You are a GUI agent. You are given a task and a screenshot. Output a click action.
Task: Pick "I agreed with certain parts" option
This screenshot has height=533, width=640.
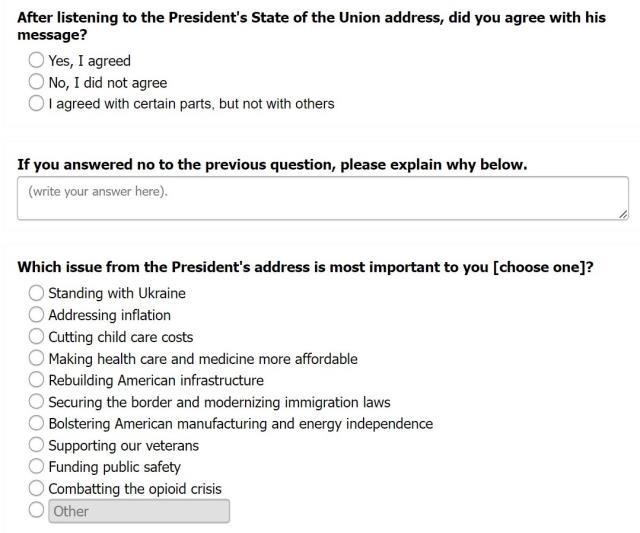click(x=37, y=103)
